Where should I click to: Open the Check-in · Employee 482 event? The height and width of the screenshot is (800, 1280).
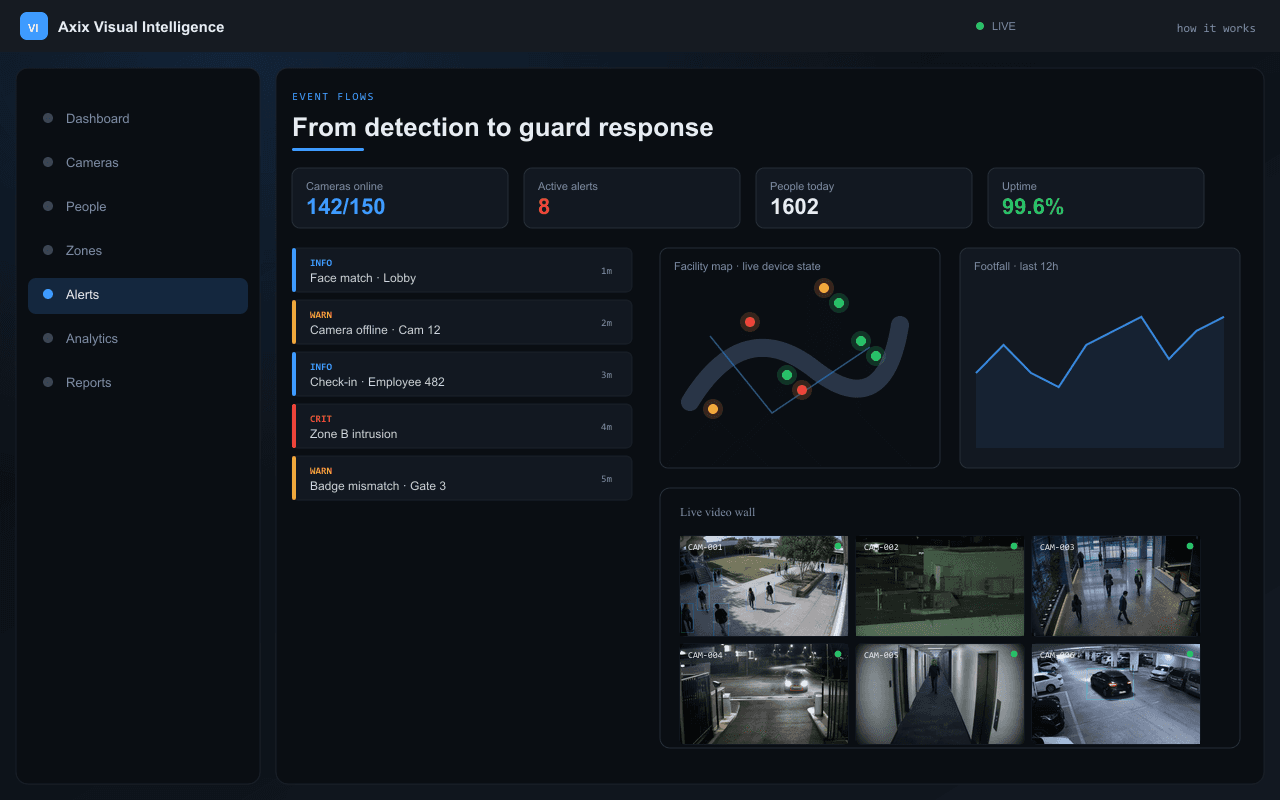462,374
